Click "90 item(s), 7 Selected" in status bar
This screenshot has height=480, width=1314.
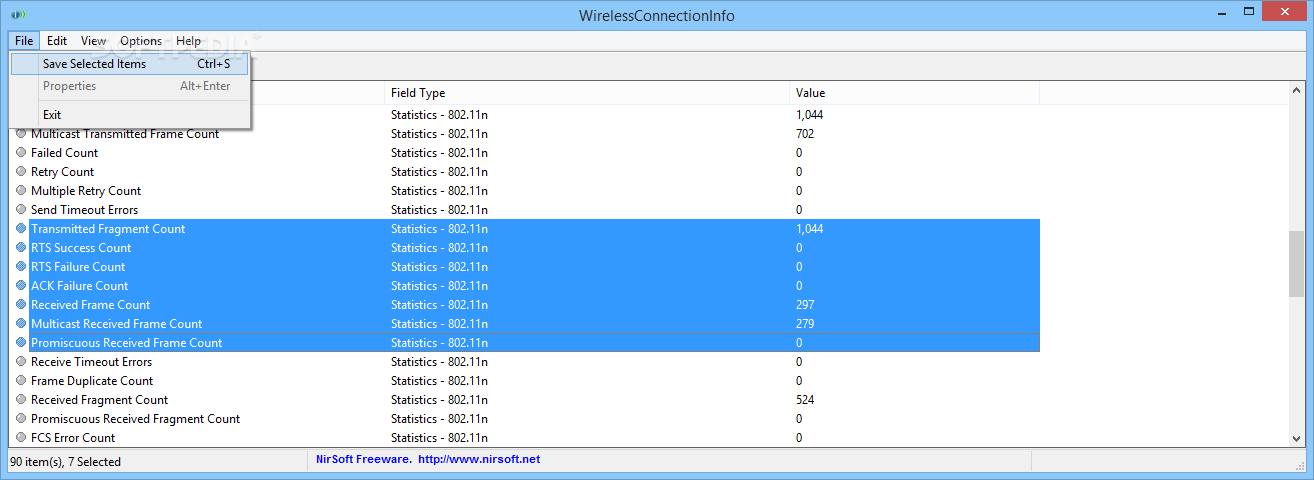(x=65, y=462)
